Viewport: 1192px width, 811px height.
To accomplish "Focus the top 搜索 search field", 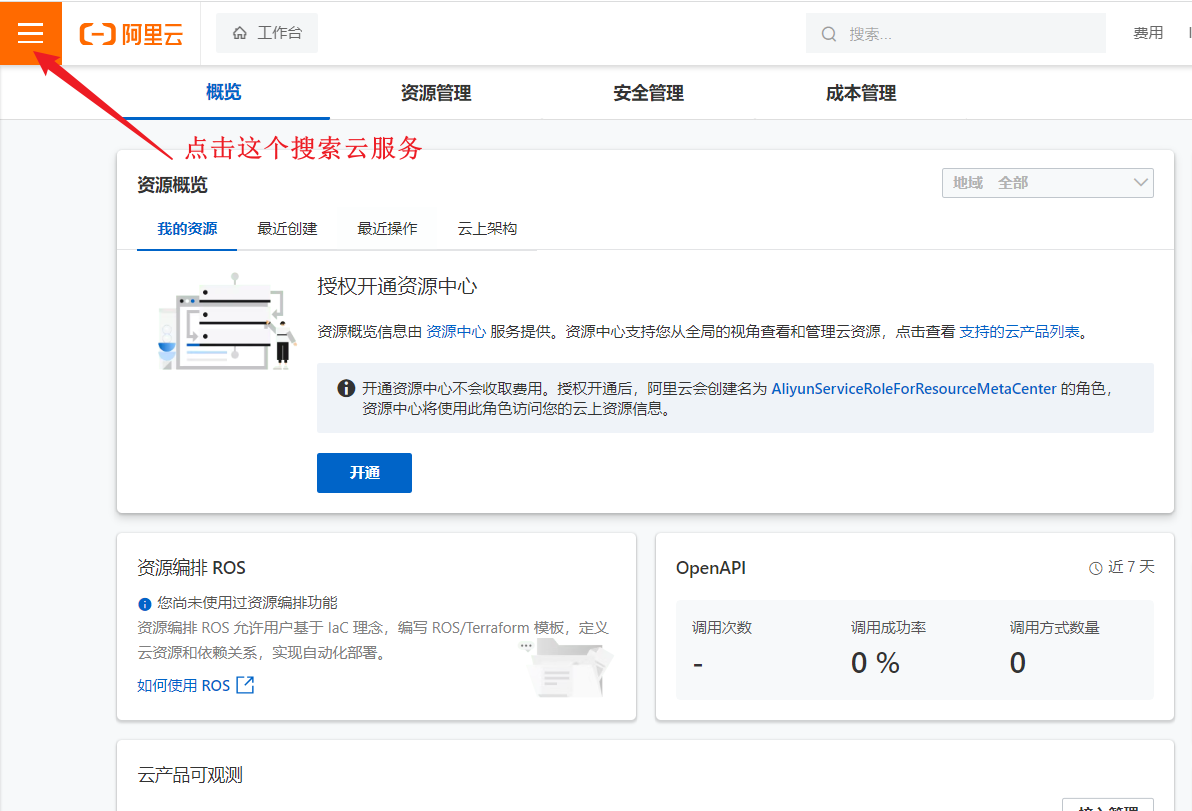I will (x=956, y=33).
